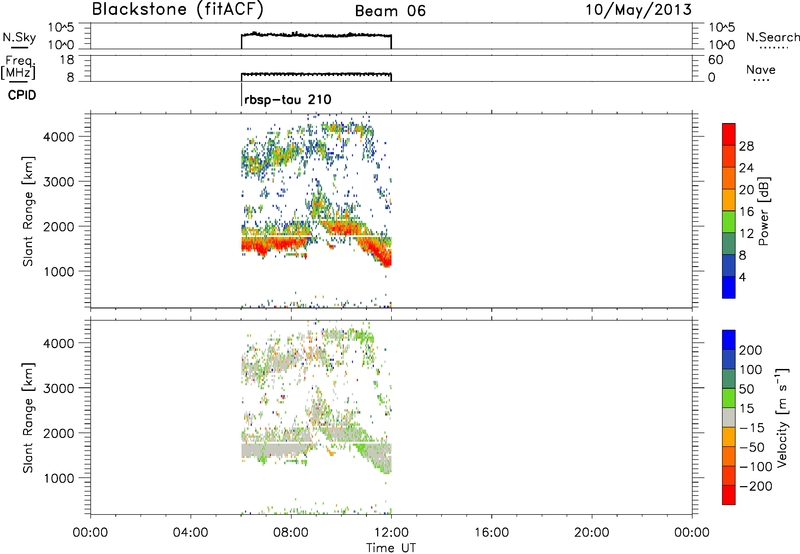The height and width of the screenshot is (554, 800).
Task: Click the 'Beam 06' label
Action: click(x=390, y=11)
